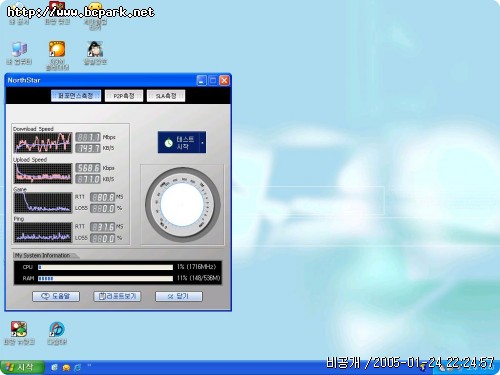Click the 닫기 close button
The height and width of the screenshot is (375, 500).
pyautogui.click(x=179, y=296)
